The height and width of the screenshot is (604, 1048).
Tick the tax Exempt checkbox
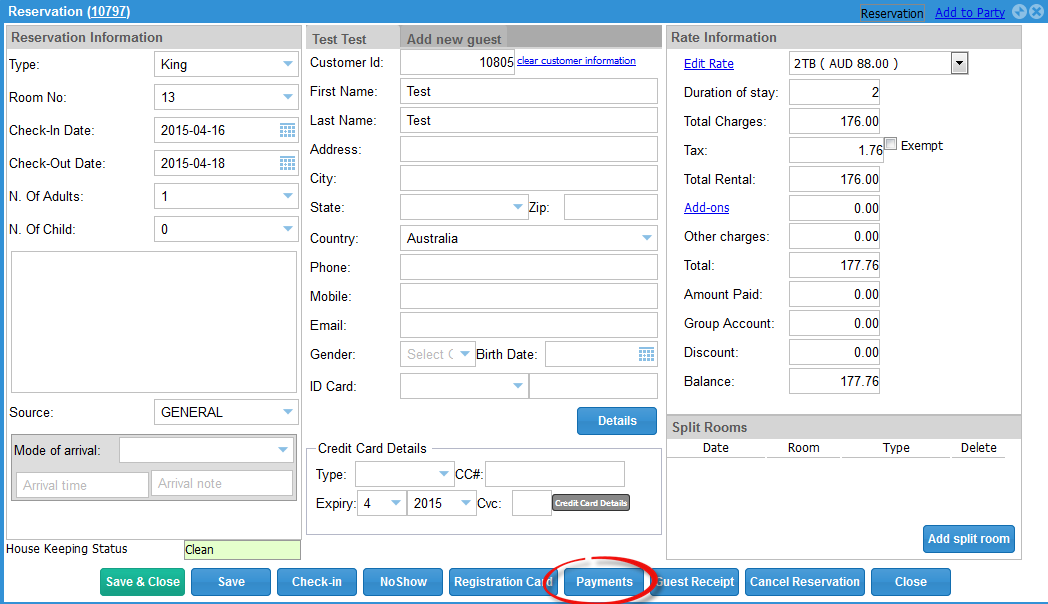click(891, 145)
